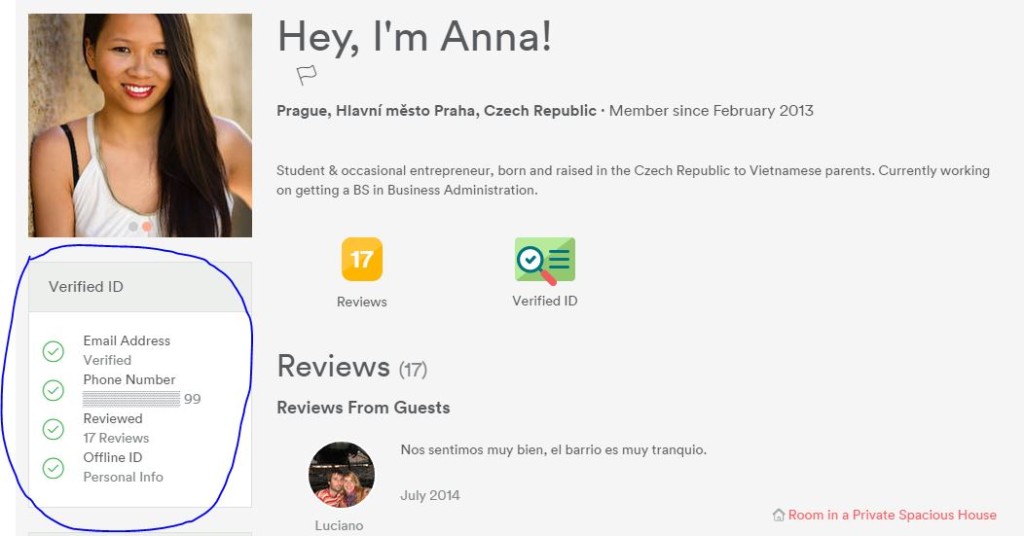
Task: Open Luciano's reviewer profile picture
Action: coord(341,475)
